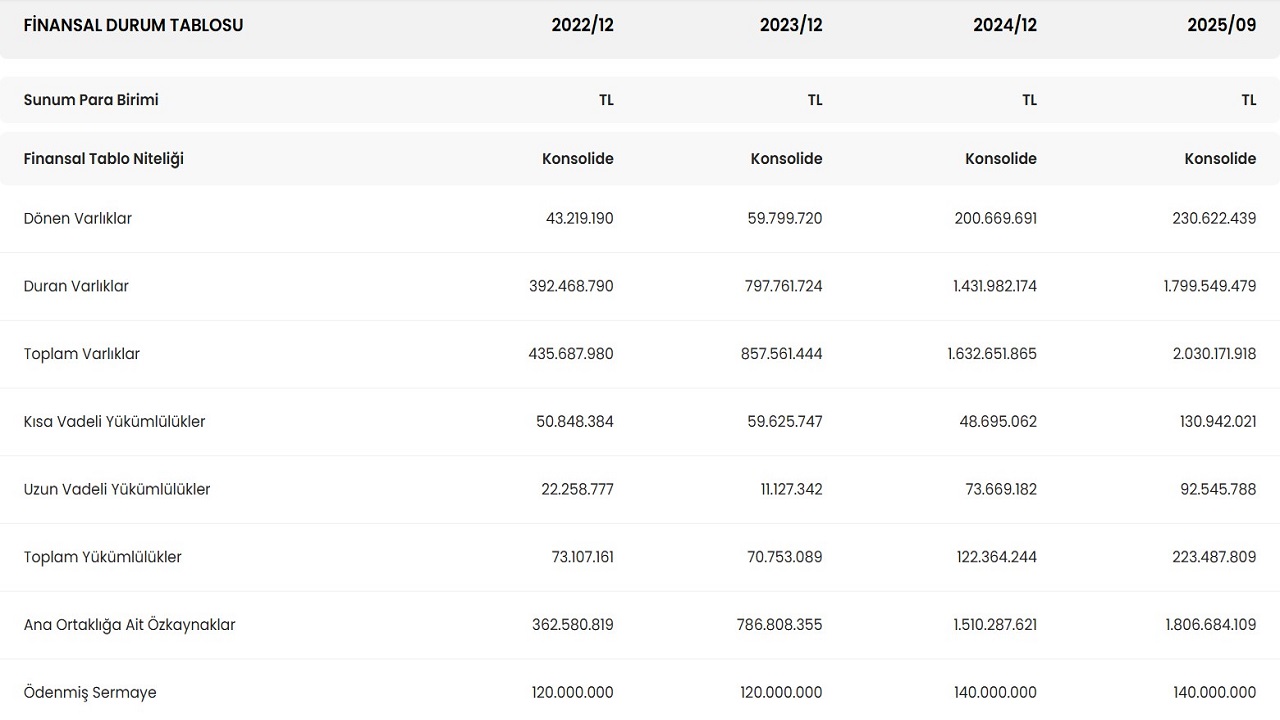Image resolution: width=1280 pixels, height=720 pixels.
Task: Click the 2024/12 Toplam Yükümlülükler value 122.364.244
Action: pos(996,557)
